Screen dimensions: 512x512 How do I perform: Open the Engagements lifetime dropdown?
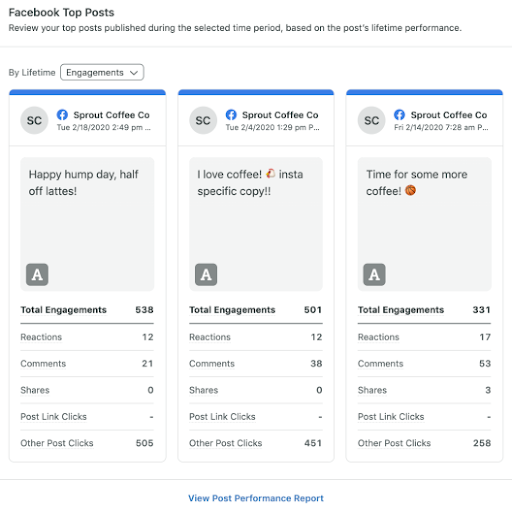(102, 72)
